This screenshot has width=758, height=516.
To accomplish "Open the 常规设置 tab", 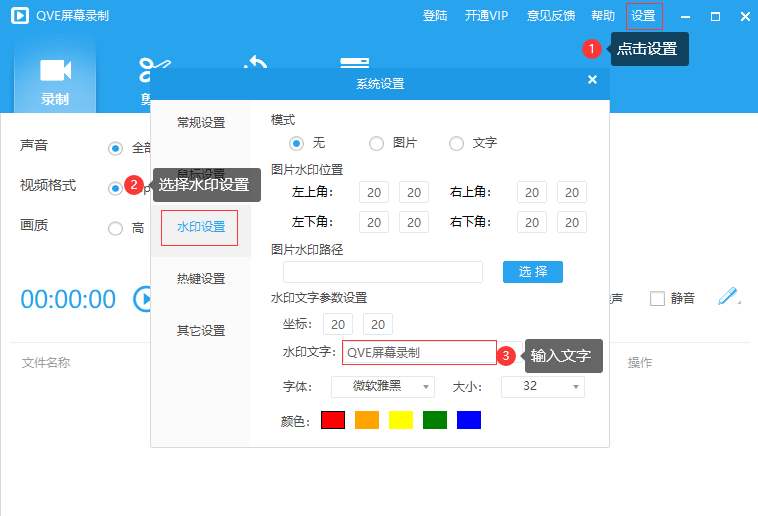I will 201,123.
